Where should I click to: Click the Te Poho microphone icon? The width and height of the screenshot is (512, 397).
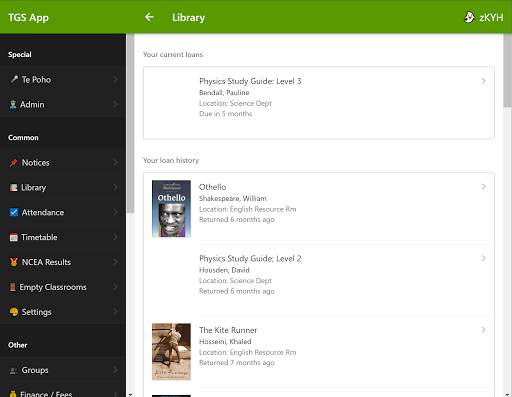coord(14,79)
